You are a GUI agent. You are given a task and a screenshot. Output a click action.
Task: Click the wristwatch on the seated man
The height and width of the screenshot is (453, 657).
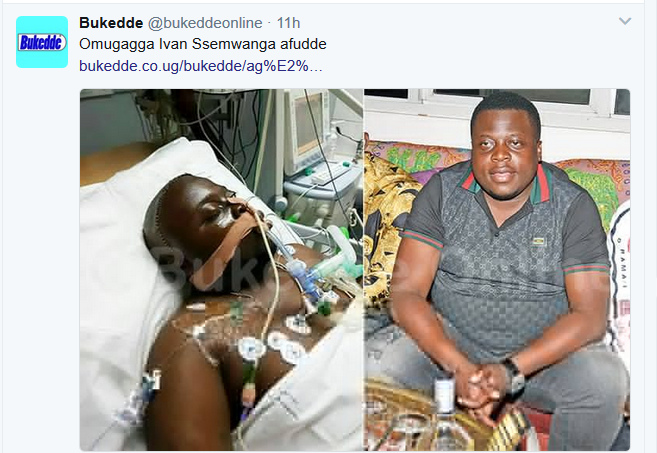515,376
